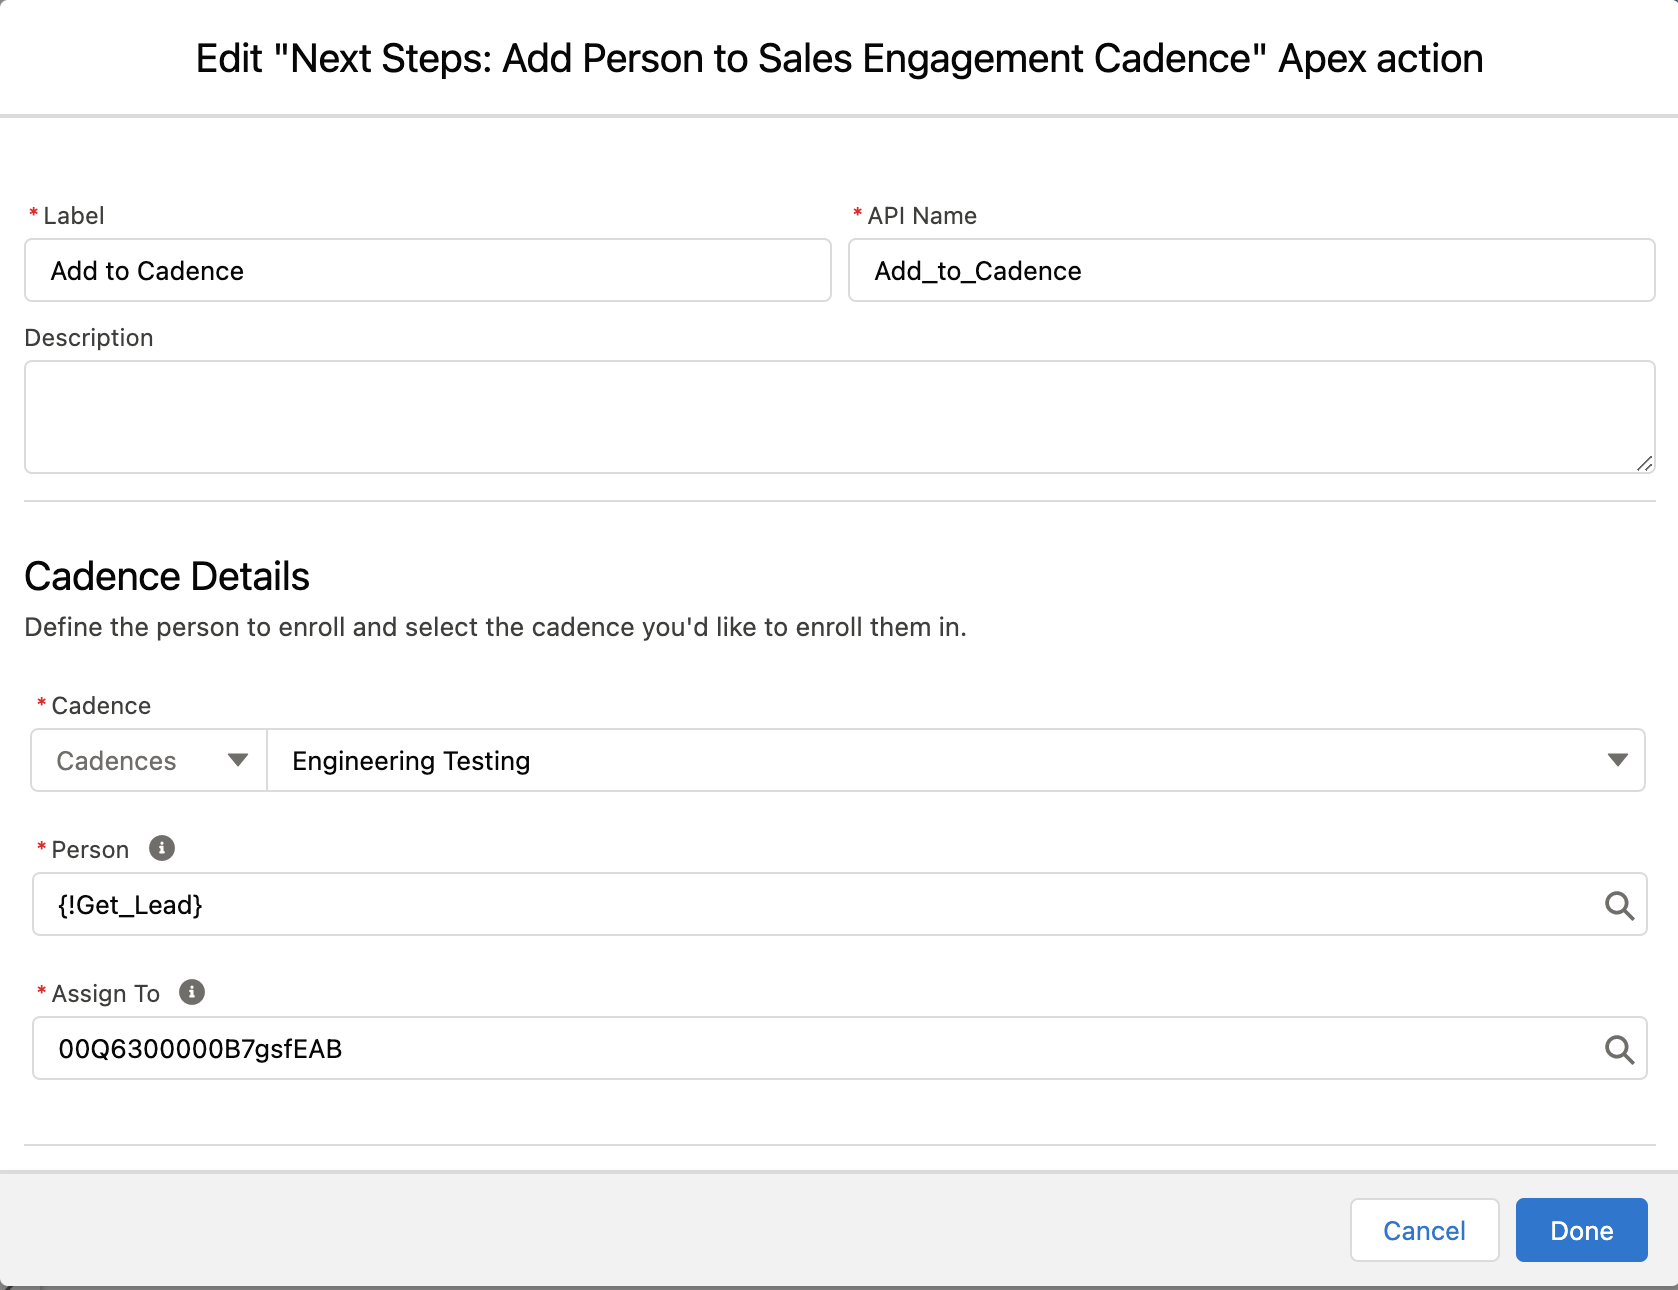Image resolution: width=1678 pixels, height=1290 pixels.
Task: Confirm changes with the Done button
Action: point(1581,1230)
